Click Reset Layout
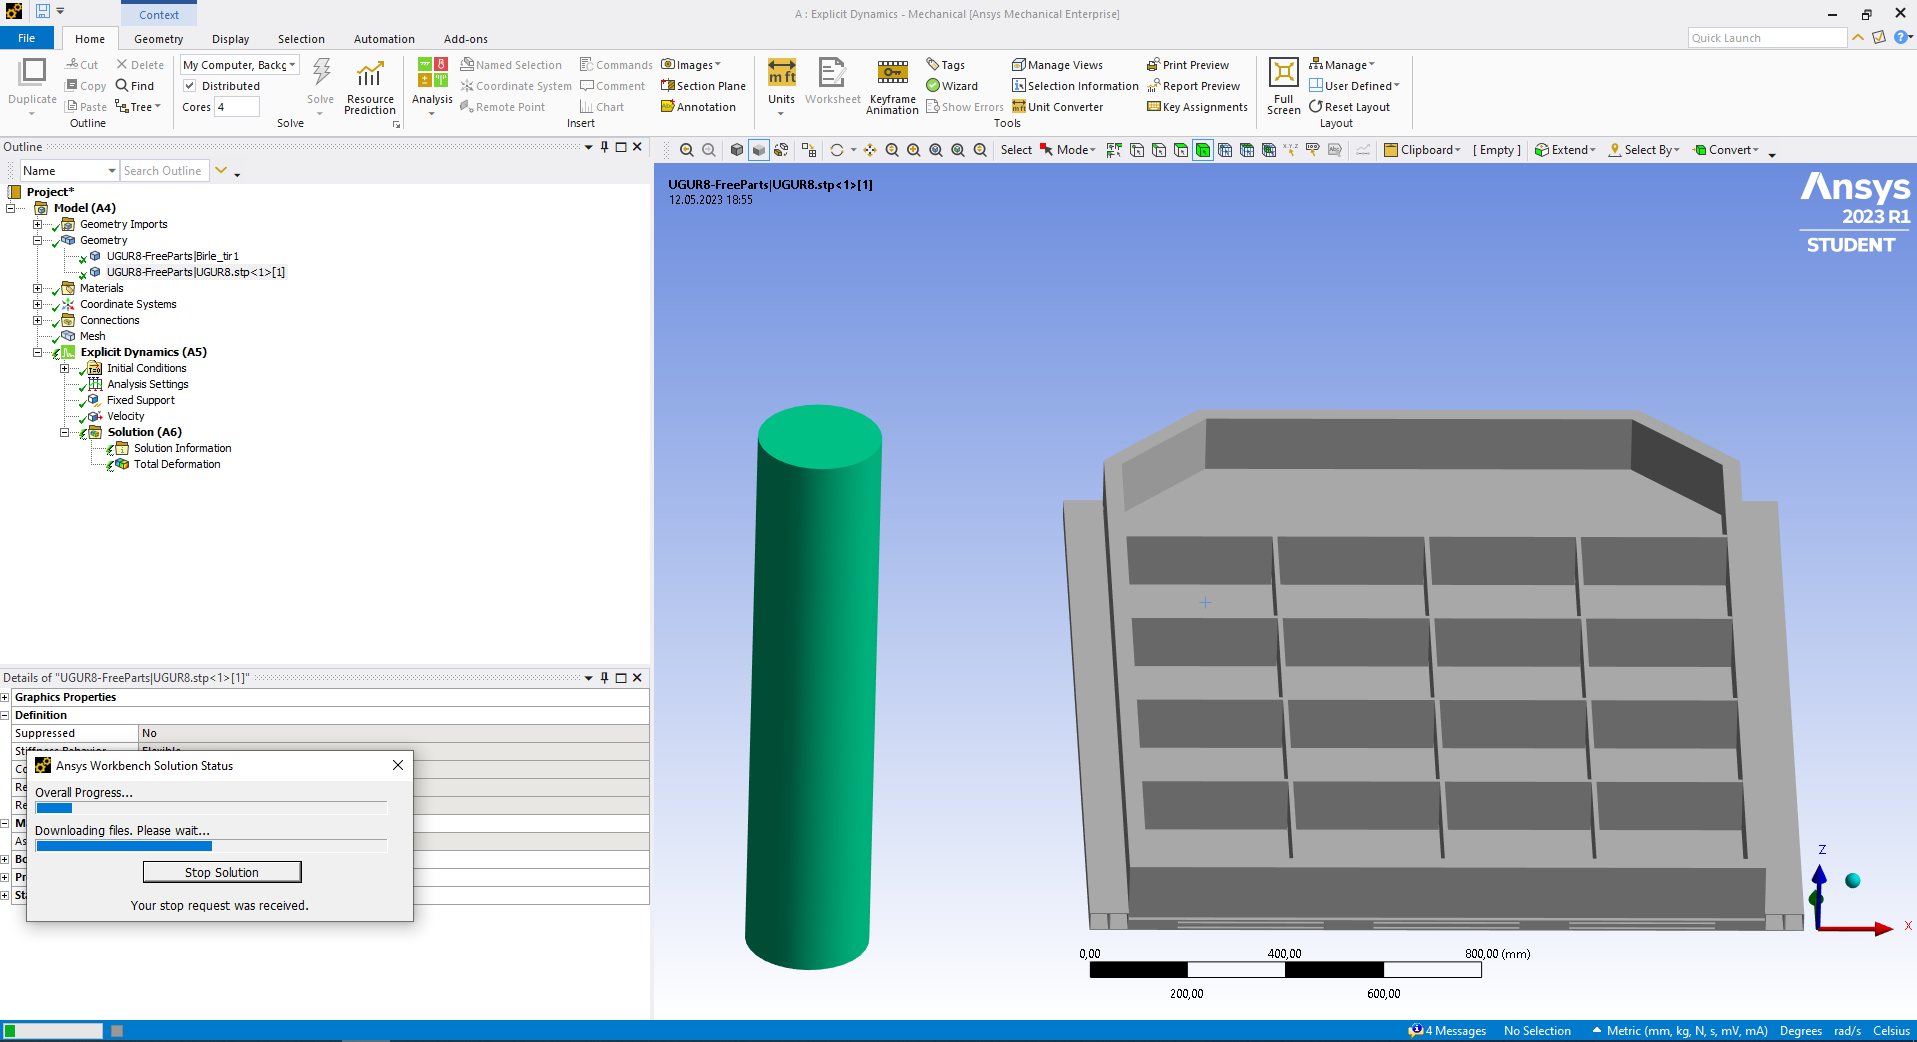Image resolution: width=1917 pixels, height=1042 pixels. click(x=1349, y=107)
